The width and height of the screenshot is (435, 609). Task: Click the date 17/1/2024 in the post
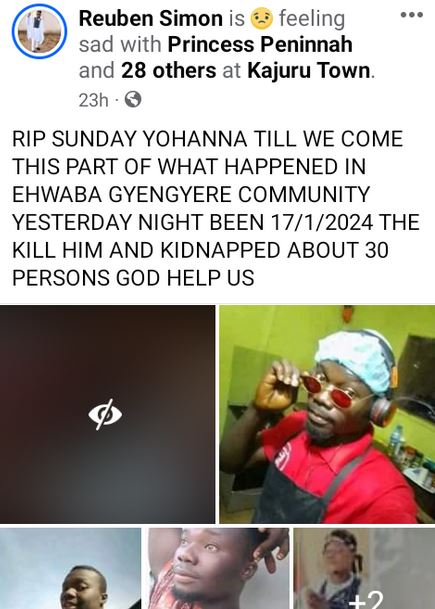coord(321,222)
